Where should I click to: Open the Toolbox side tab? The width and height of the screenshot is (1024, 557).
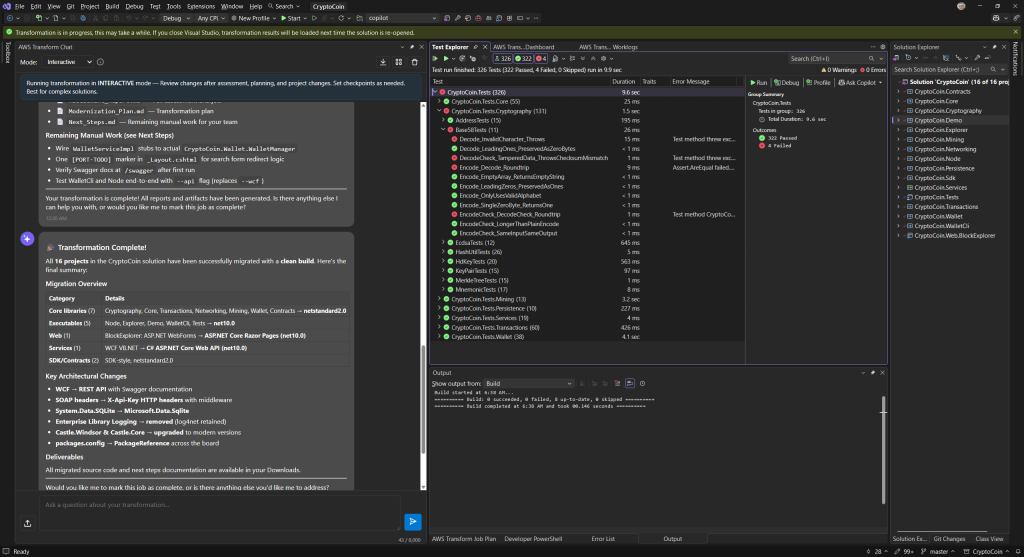tap(8, 53)
